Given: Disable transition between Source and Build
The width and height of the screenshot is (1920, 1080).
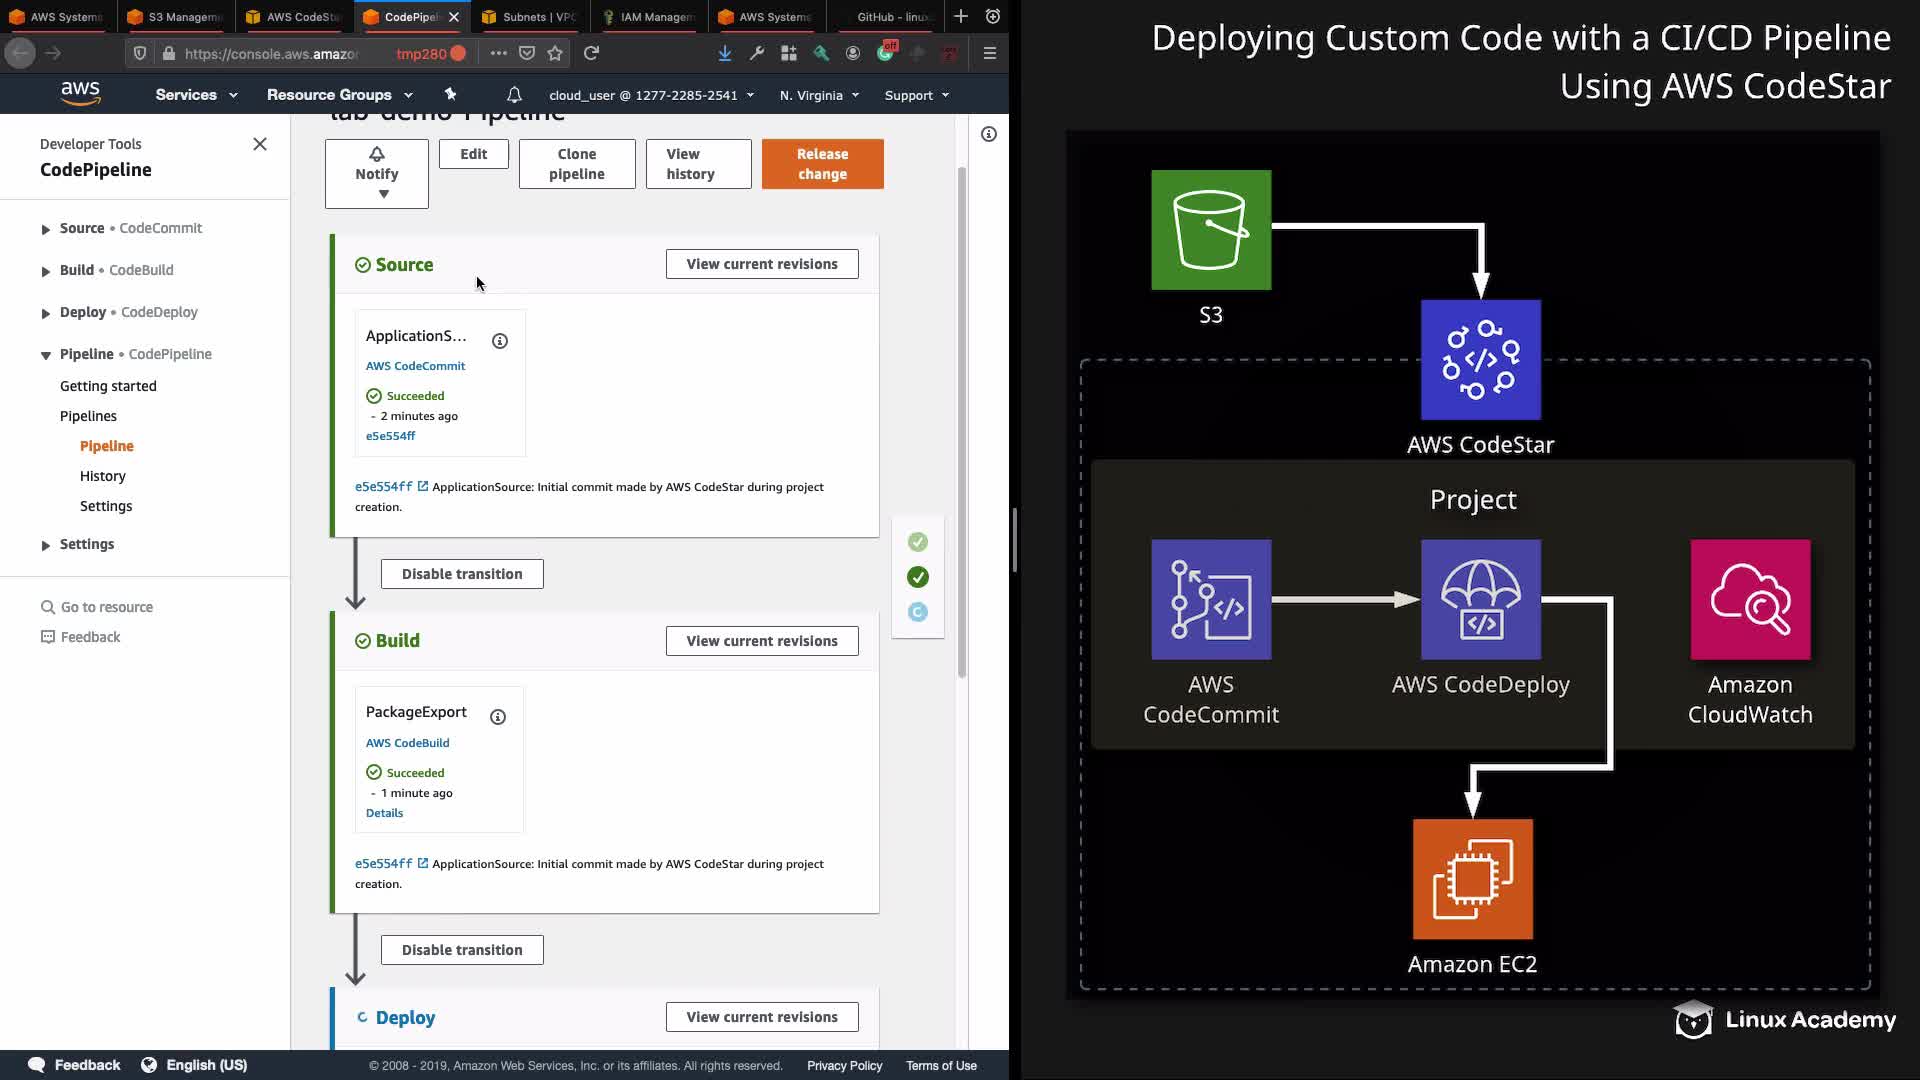Looking at the screenshot, I should tap(462, 574).
